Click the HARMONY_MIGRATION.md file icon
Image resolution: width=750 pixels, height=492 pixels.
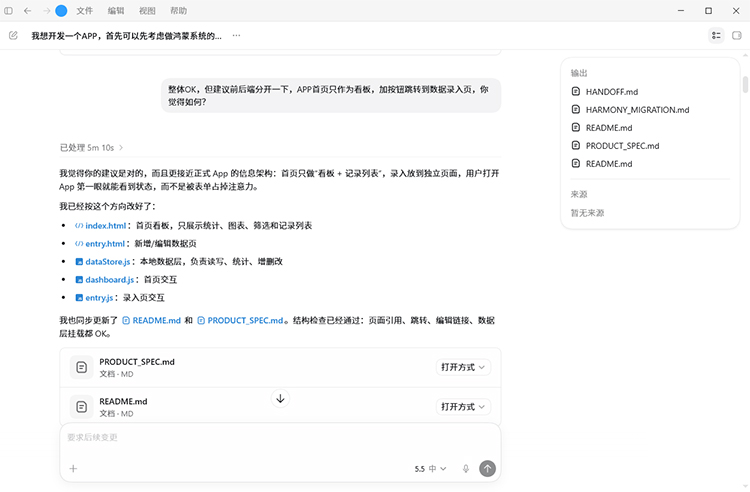pyautogui.click(x=576, y=109)
